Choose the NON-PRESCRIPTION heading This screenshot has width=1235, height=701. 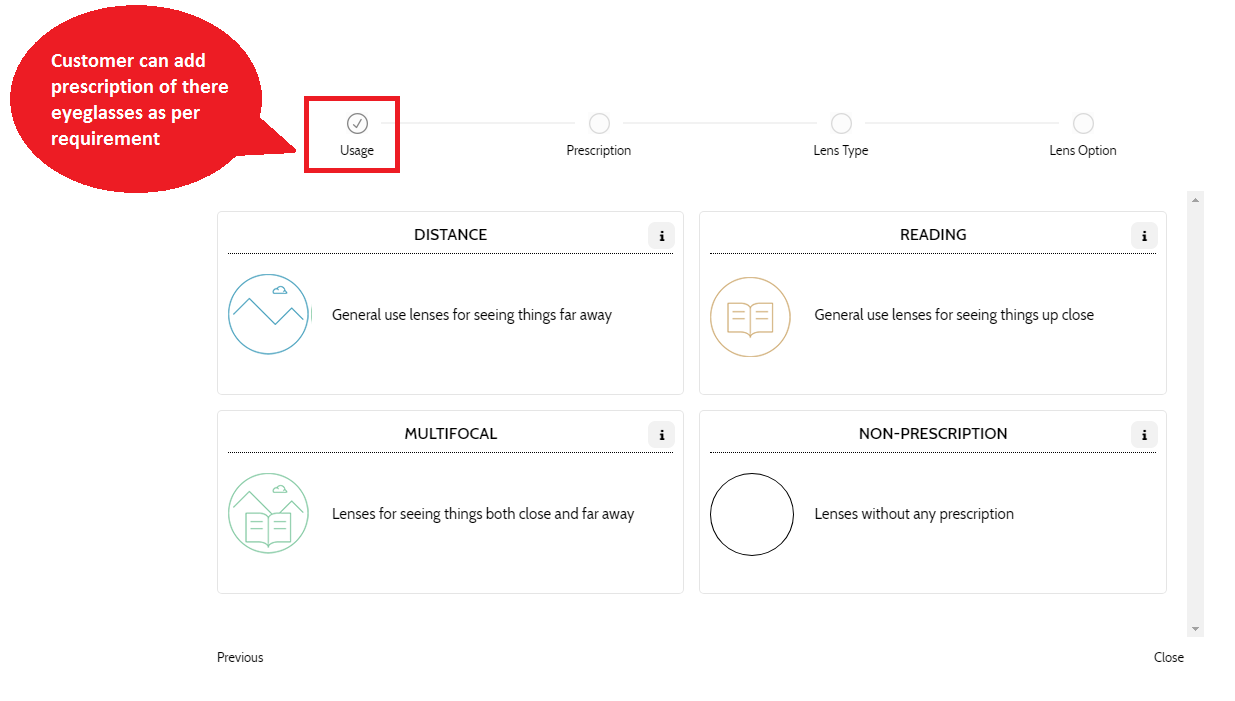(x=933, y=434)
